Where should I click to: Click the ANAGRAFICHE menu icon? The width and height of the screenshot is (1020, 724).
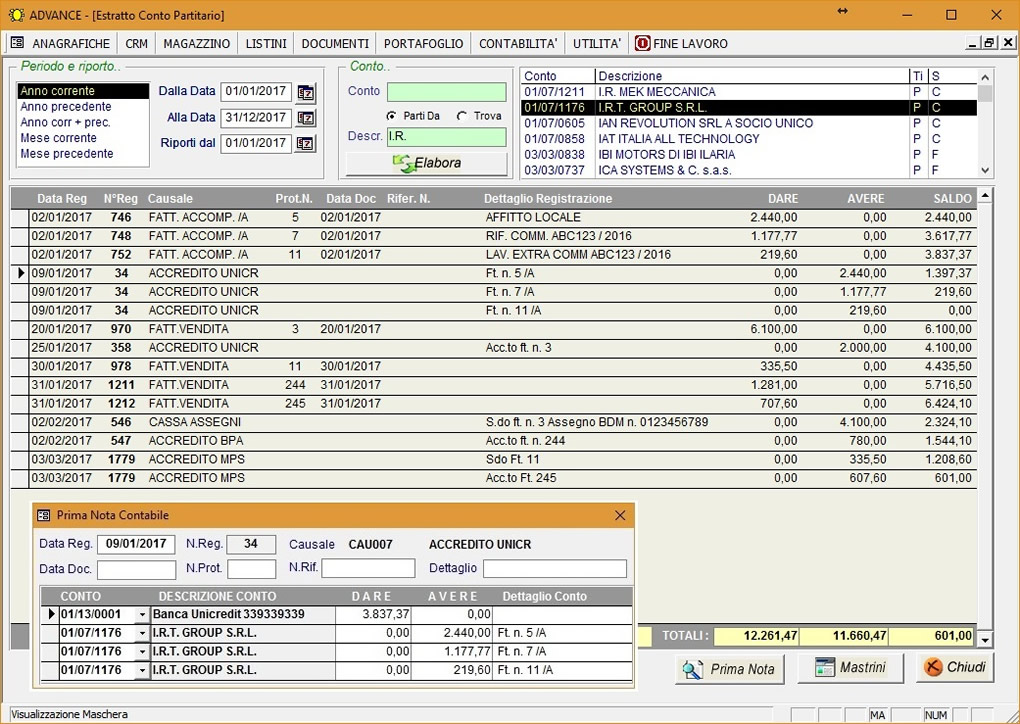tap(17, 44)
